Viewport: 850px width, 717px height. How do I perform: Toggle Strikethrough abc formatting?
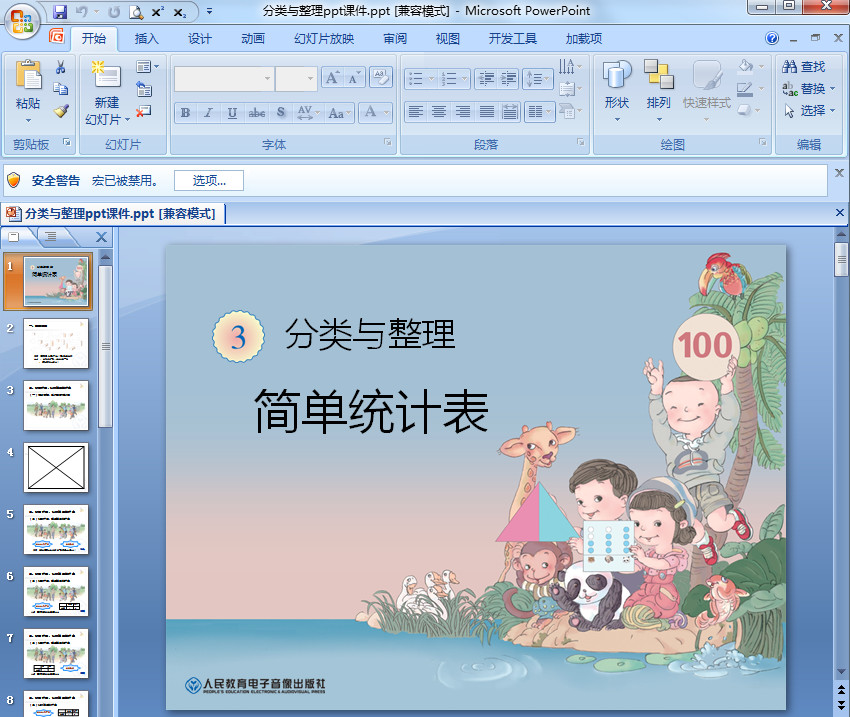(256, 113)
